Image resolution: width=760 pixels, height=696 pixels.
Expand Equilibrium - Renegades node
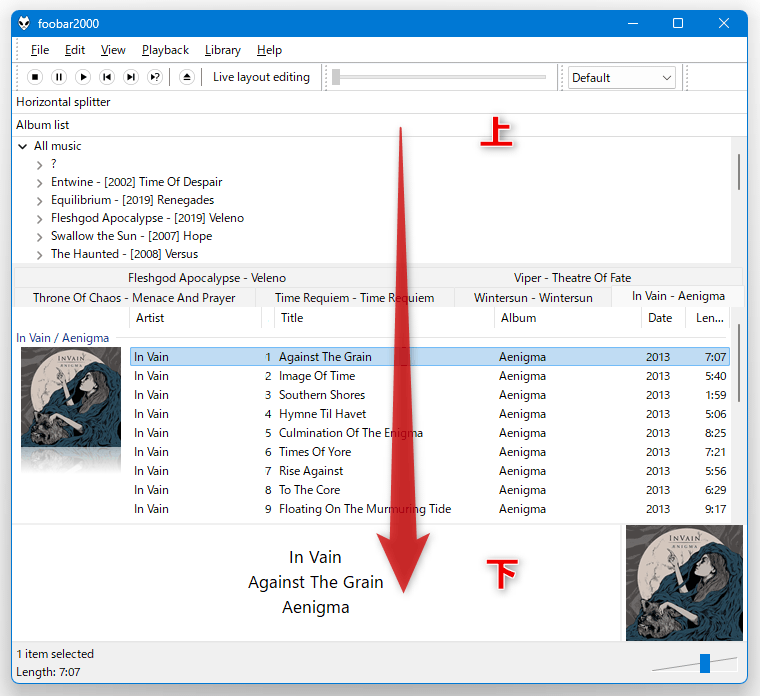pos(40,201)
